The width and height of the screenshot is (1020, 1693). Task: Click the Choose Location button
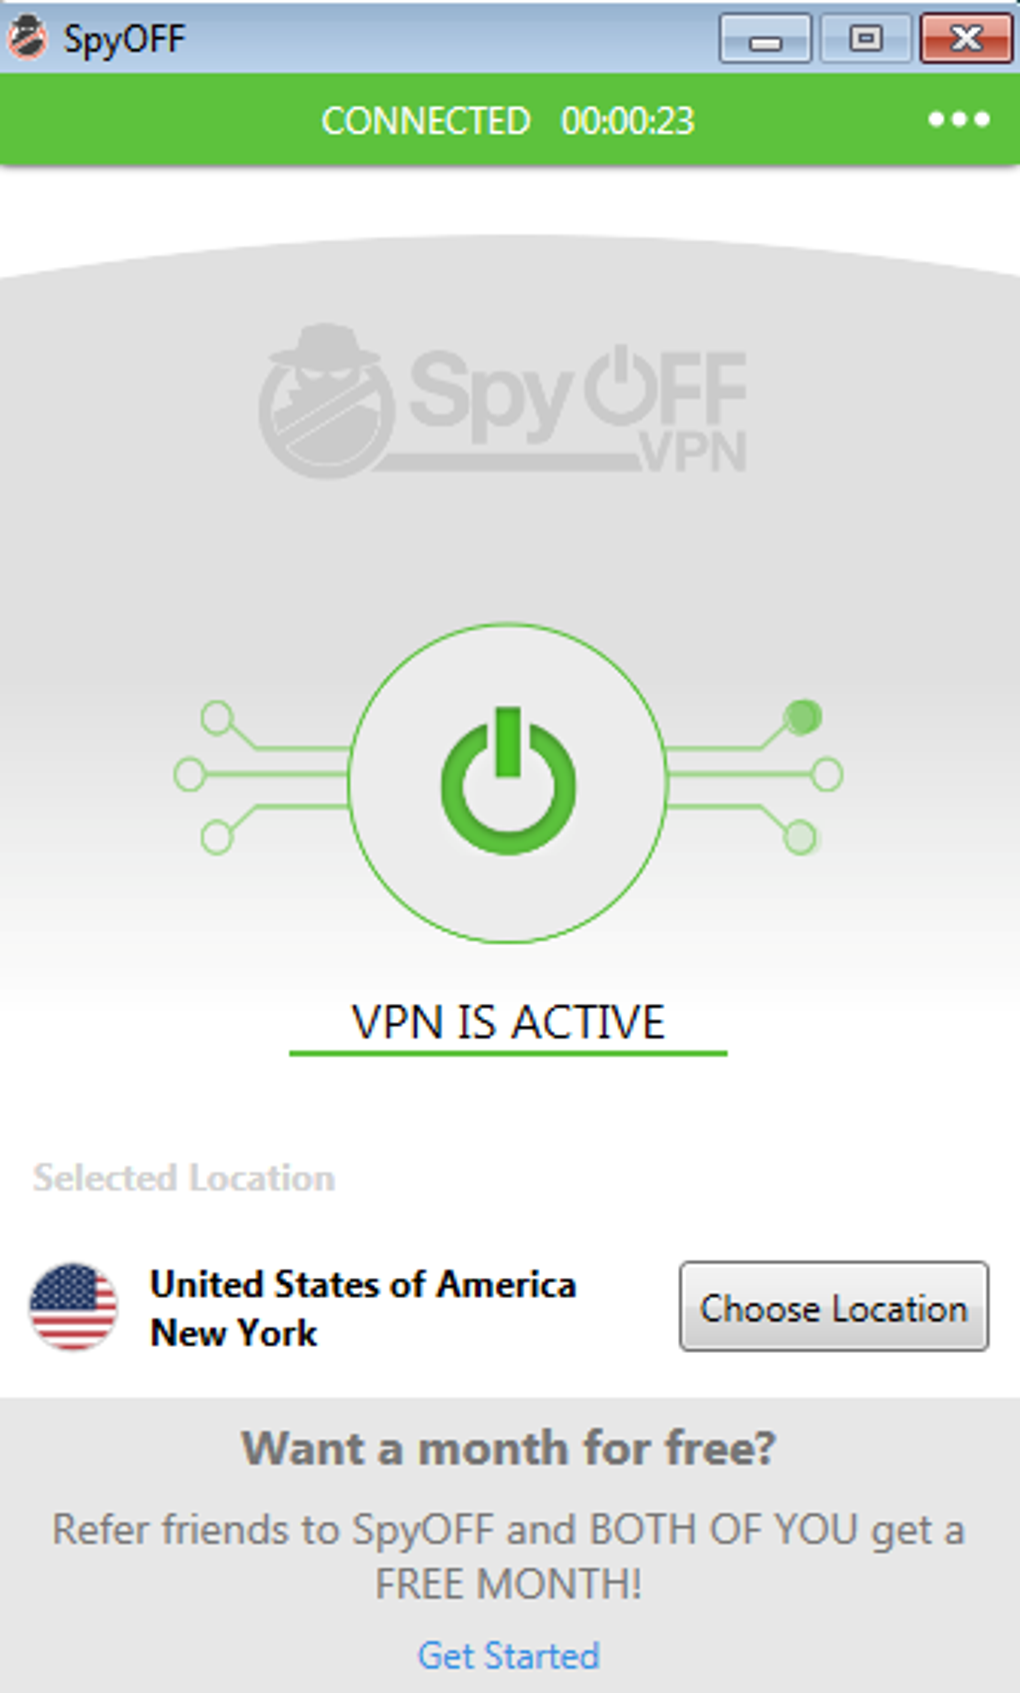click(833, 1307)
